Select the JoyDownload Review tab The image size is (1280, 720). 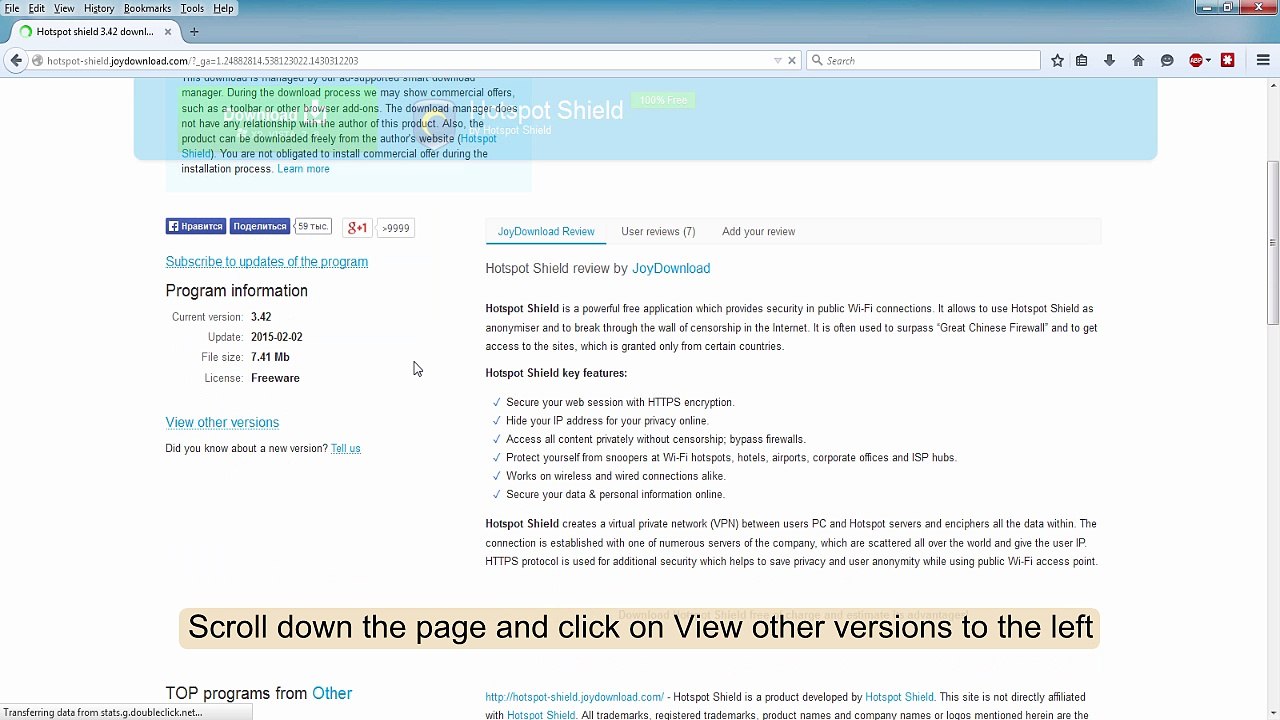point(546,232)
